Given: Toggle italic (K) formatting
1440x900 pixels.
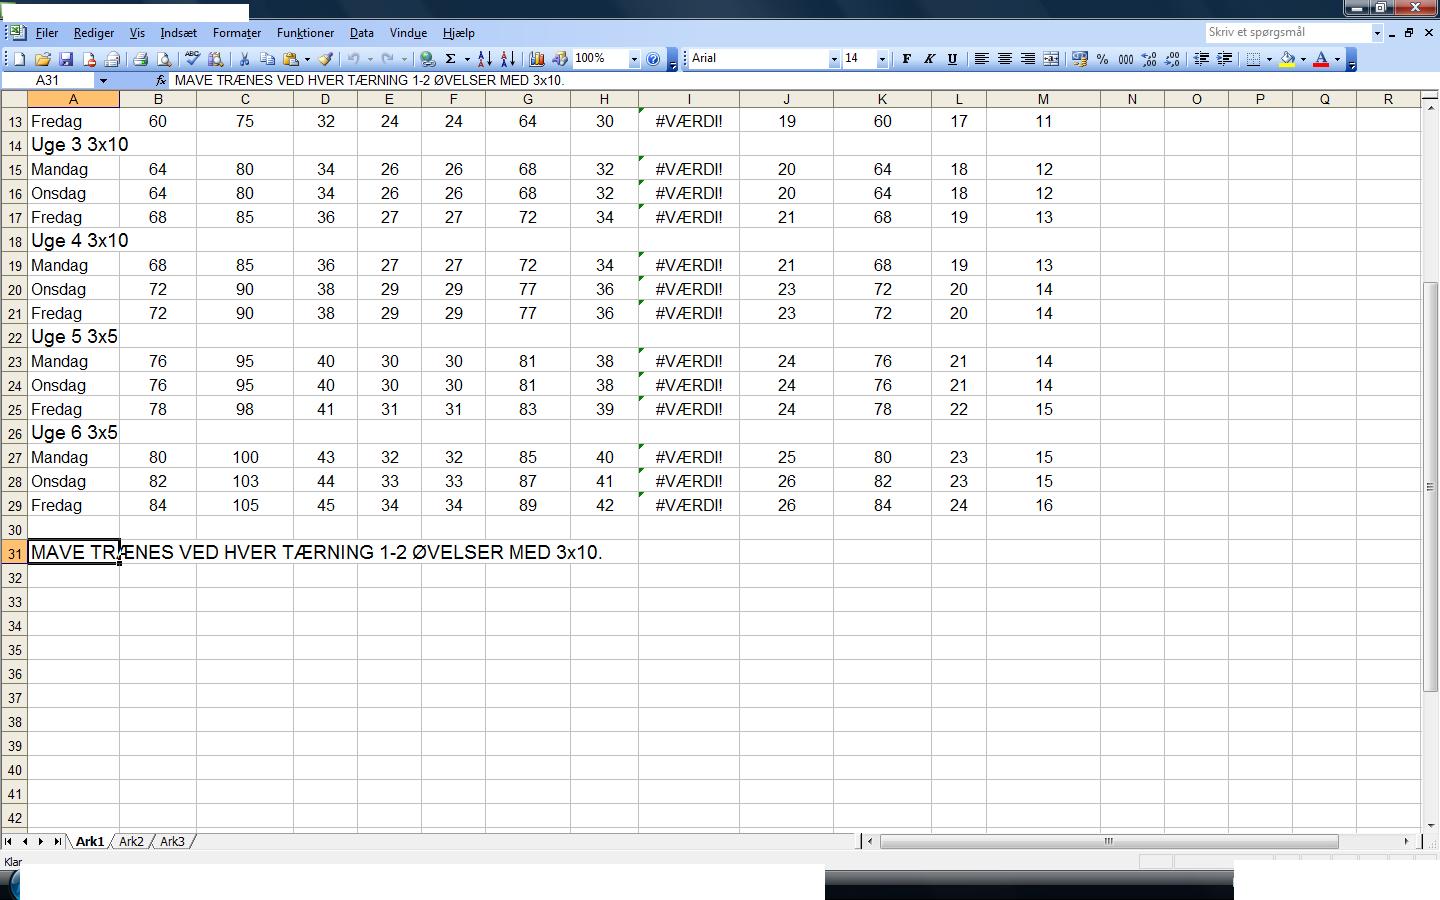Looking at the screenshot, I should coord(929,59).
